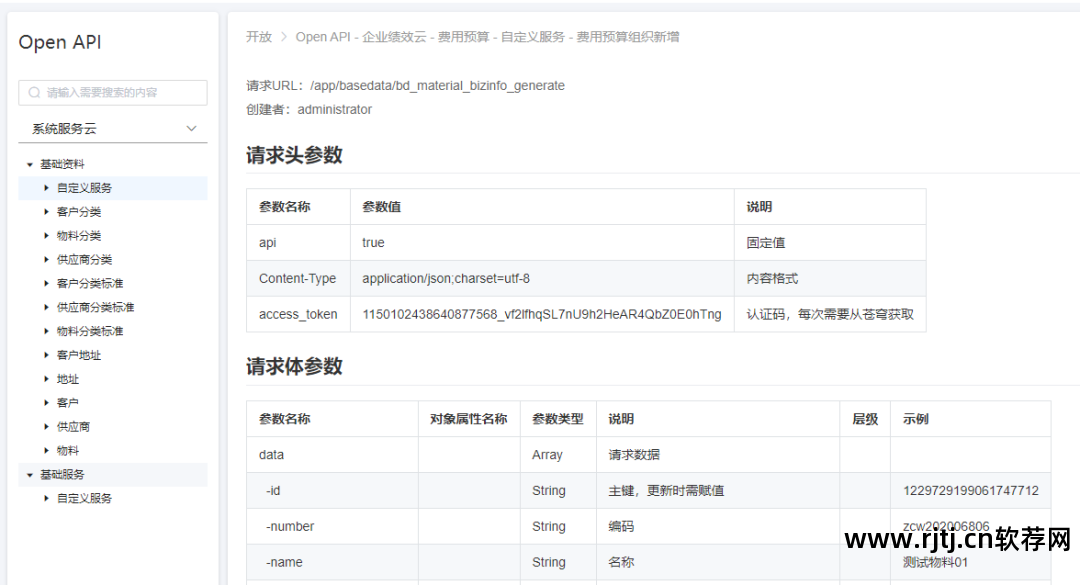Click the data parameter row

[648, 455]
